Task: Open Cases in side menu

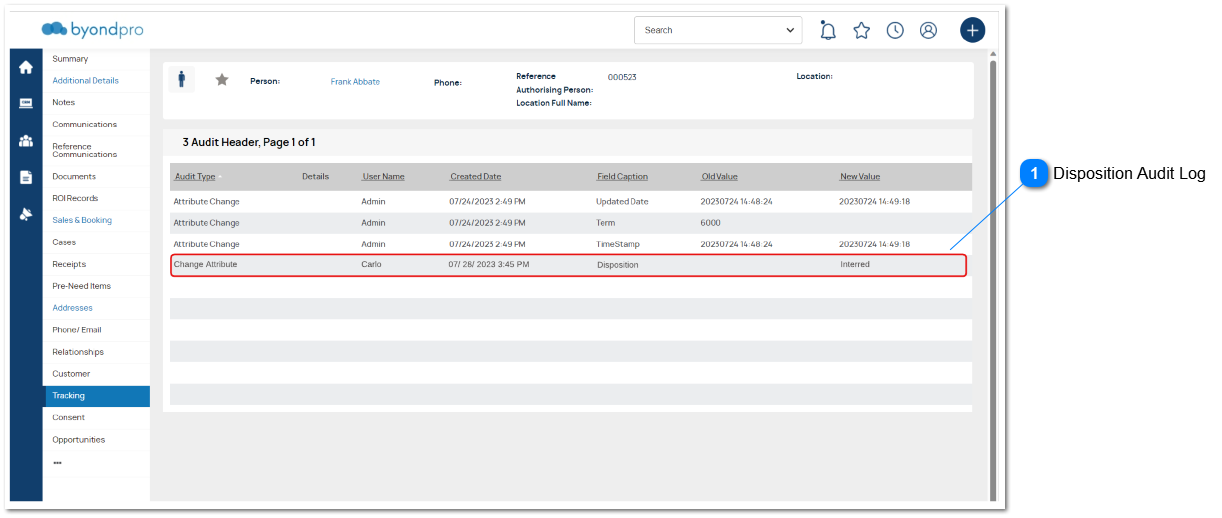Action: click(64, 242)
